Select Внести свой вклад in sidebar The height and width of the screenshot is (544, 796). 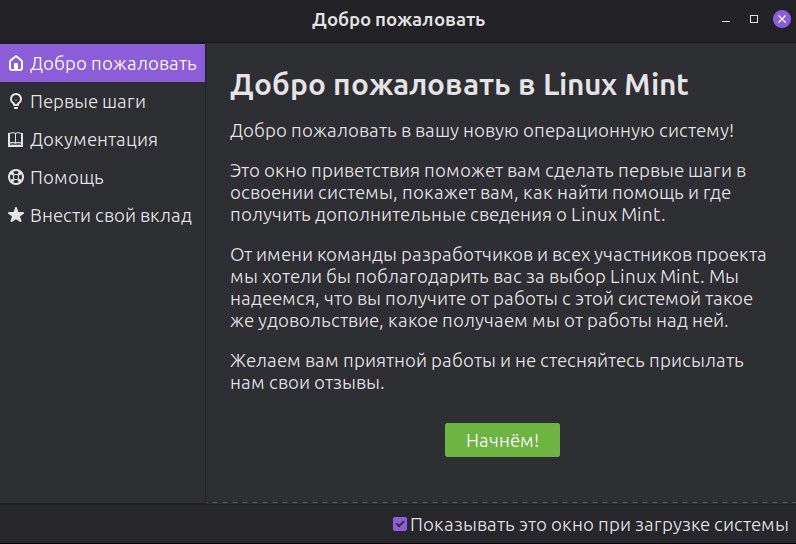pos(103,215)
